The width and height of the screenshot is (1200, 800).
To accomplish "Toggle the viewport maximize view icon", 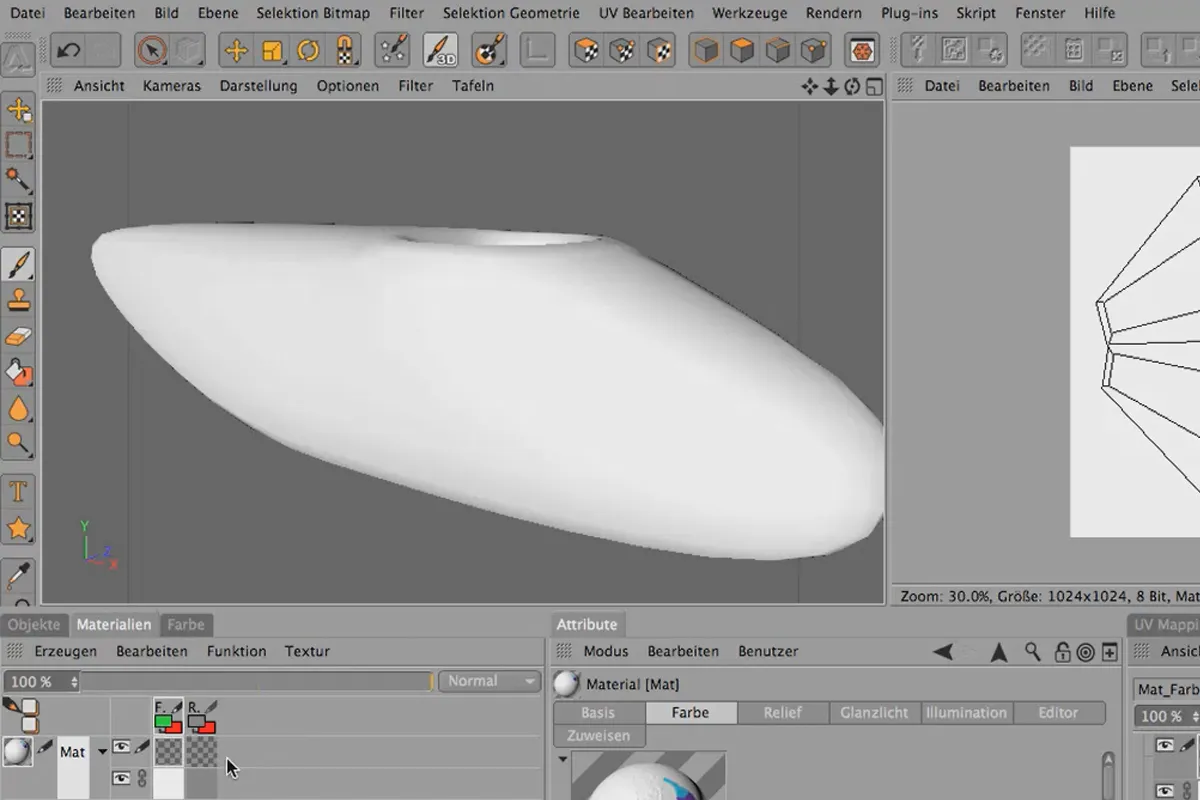I will pyautogui.click(x=874, y=86).
